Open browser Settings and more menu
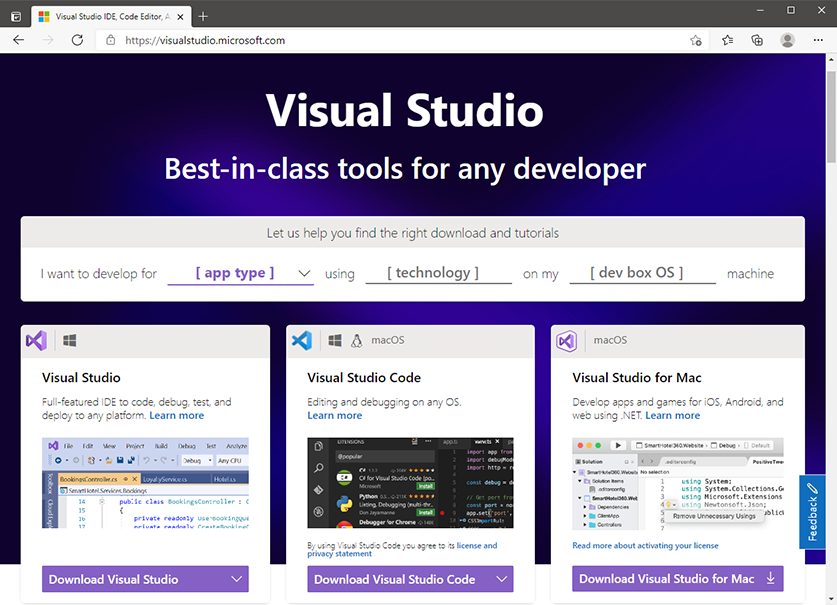The width and height of the screenshot is (837, 605). coord(818,40)
